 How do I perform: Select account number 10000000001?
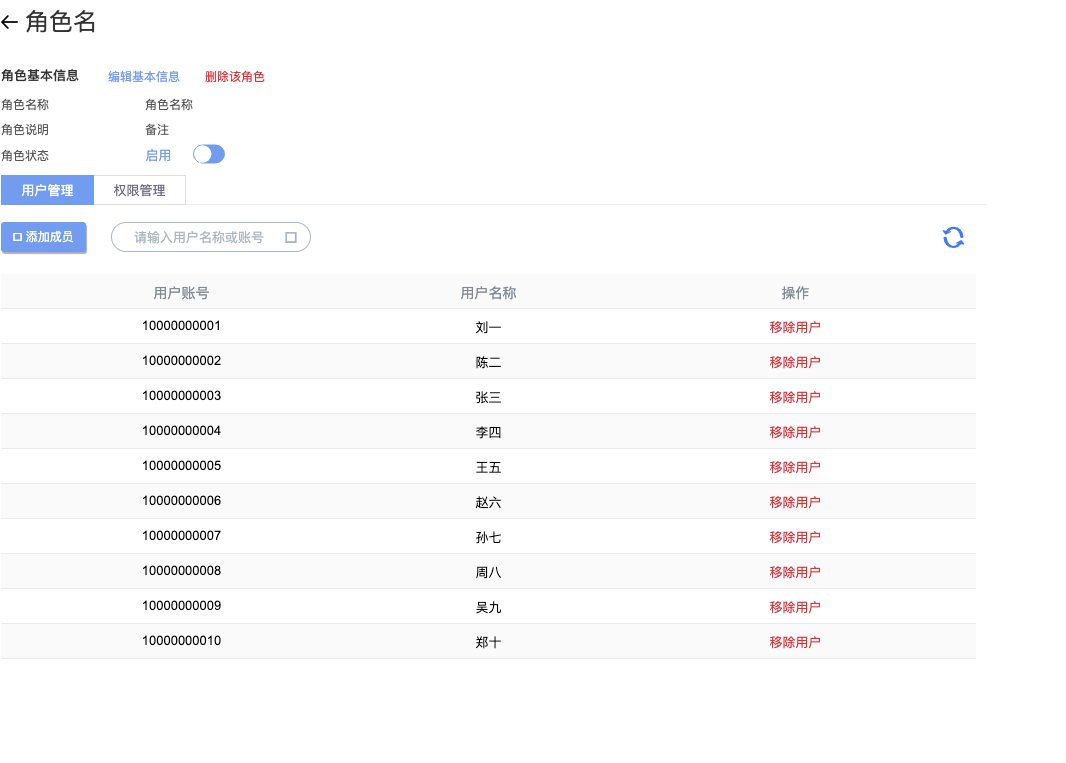pos(182,326)
